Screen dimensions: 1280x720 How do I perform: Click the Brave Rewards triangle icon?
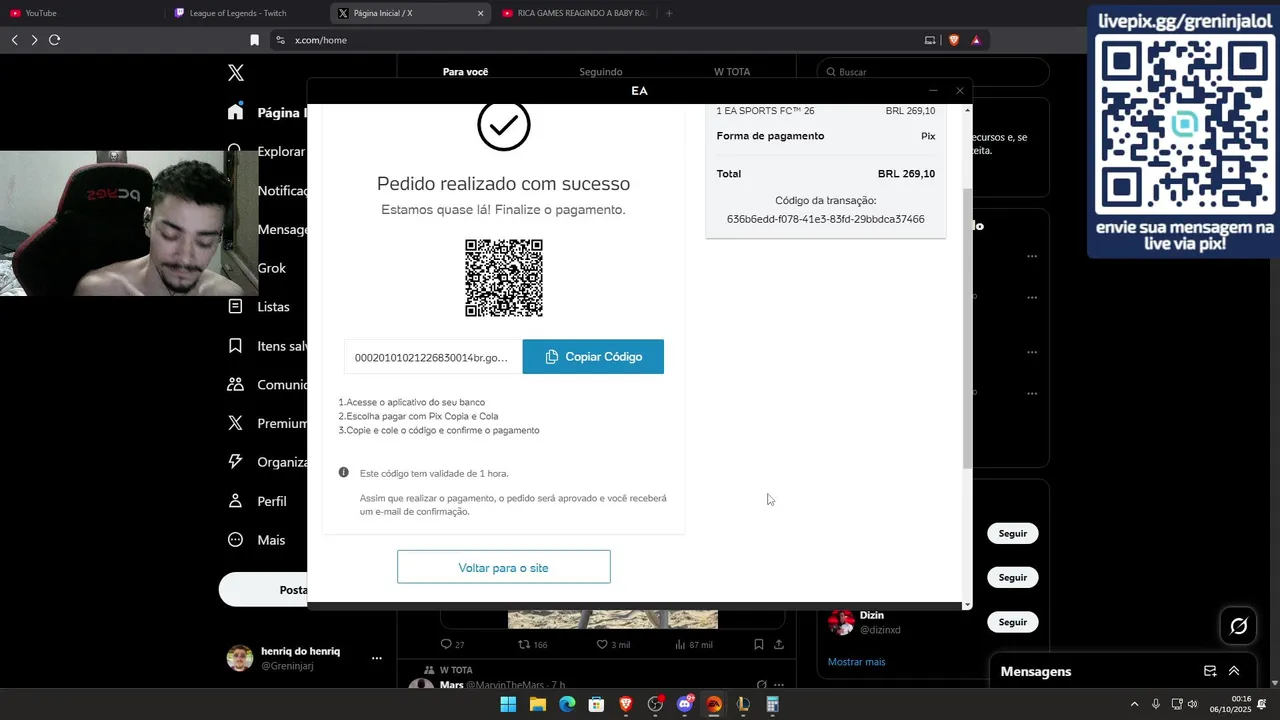point(976,40)
